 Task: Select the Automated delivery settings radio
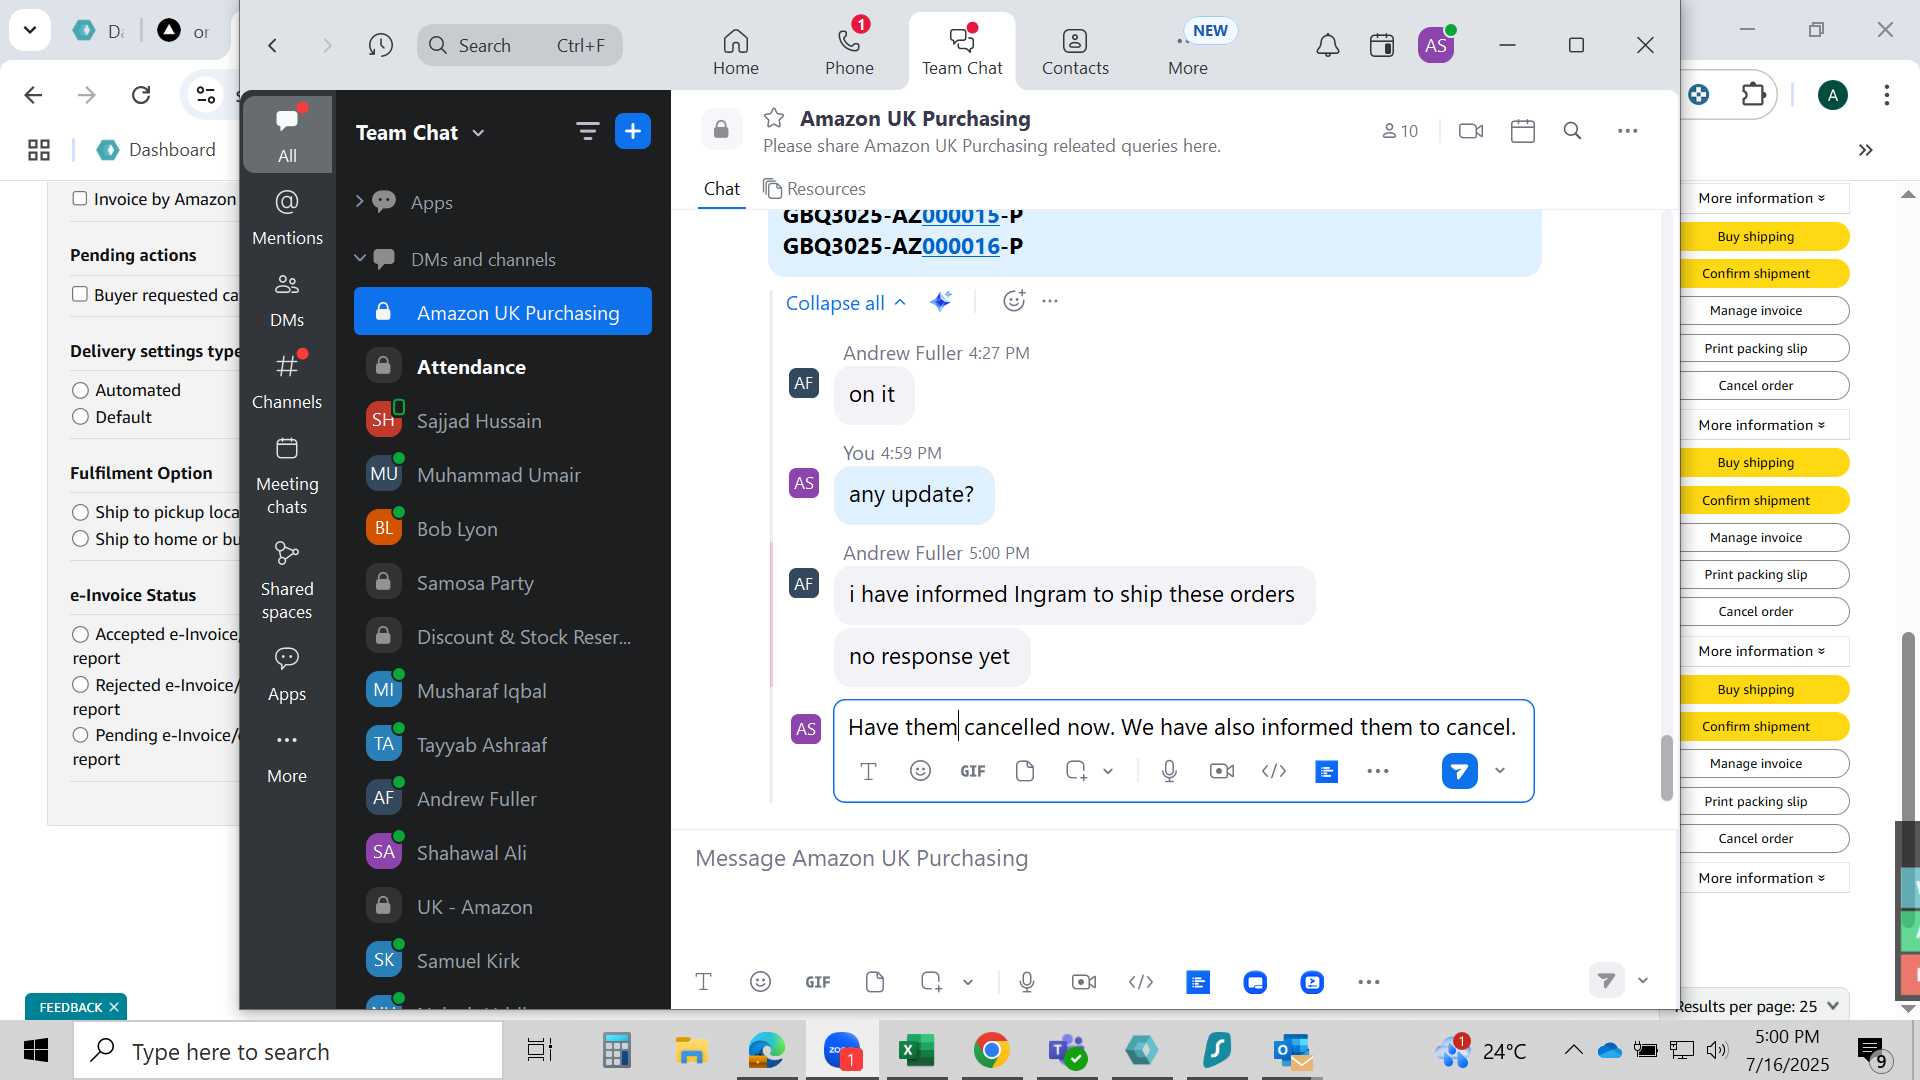(x=81, y=390)
